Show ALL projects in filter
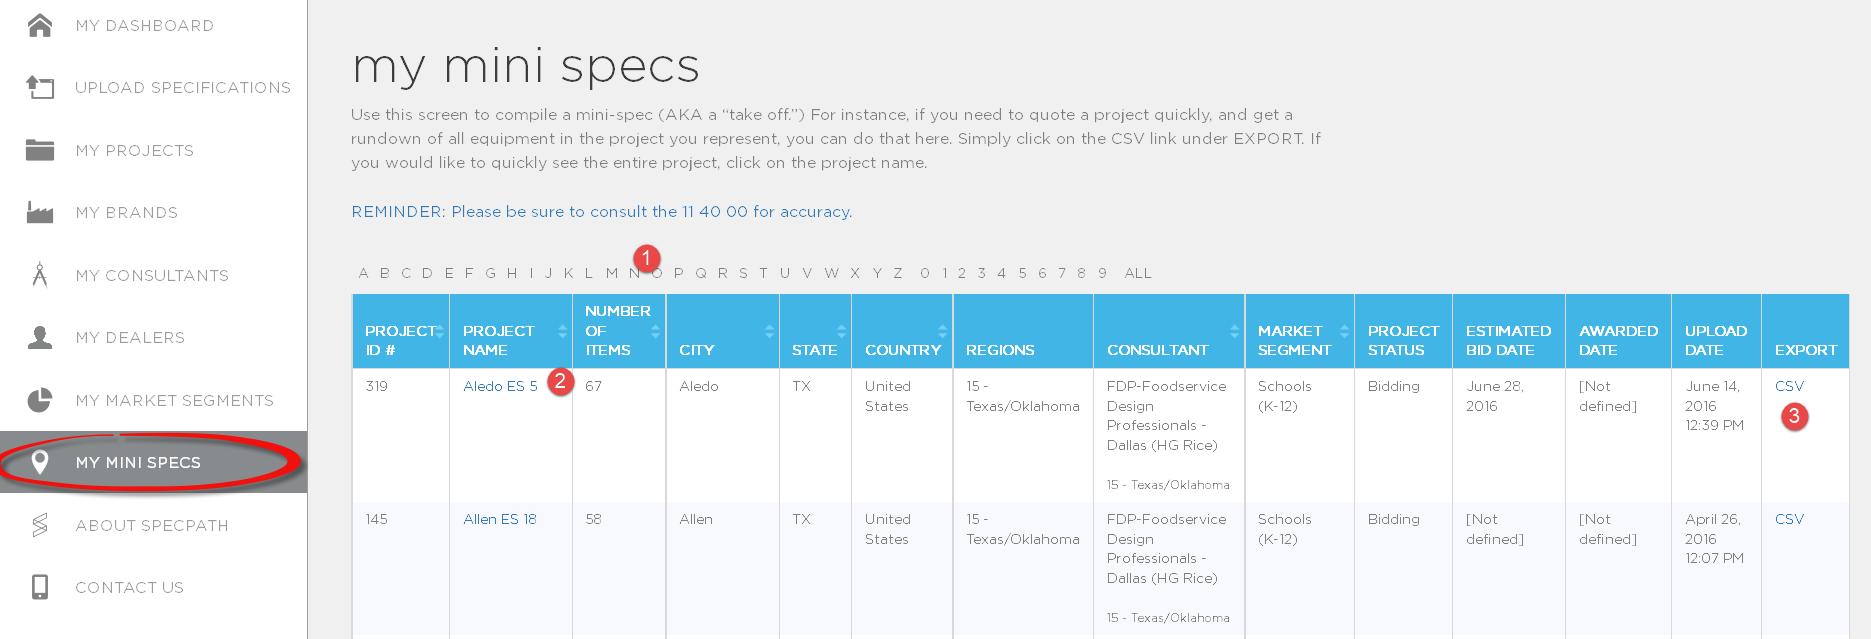Screen dimensions: 1871x639 (x=1138, y=273)
